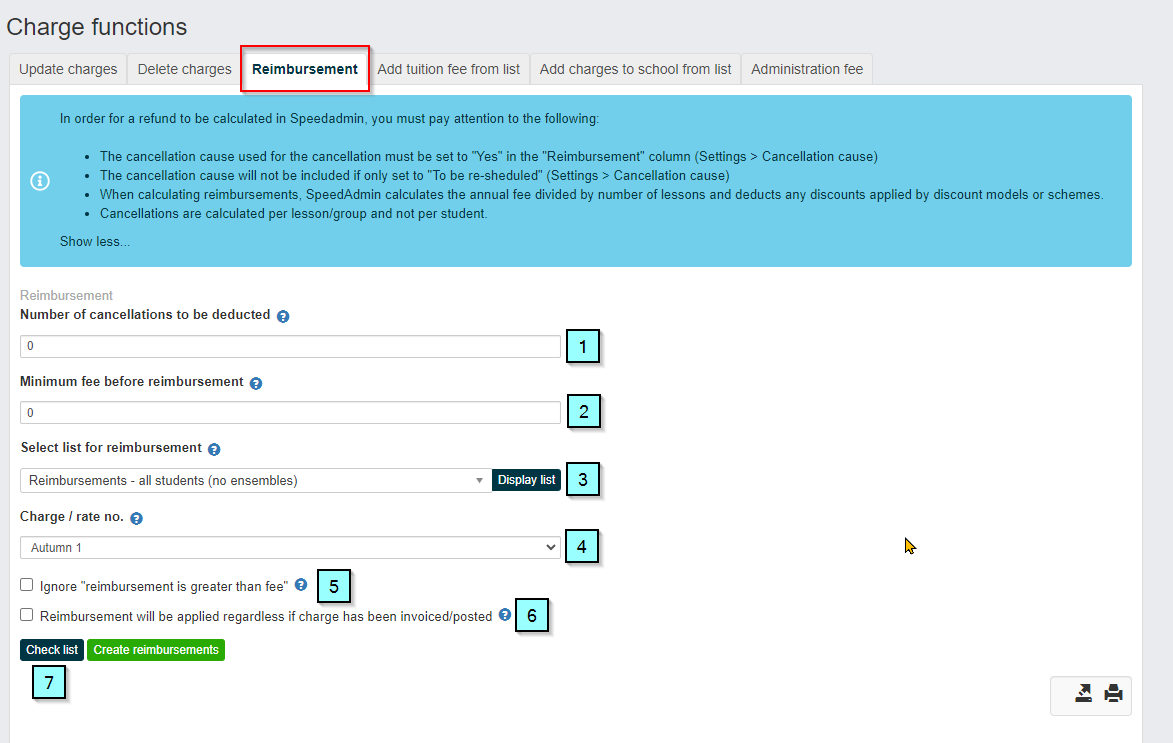The width and height of the screenshot is (1173, 743).
Task: Collapse the info box via Show less...
Action: [x=95, y=242]
